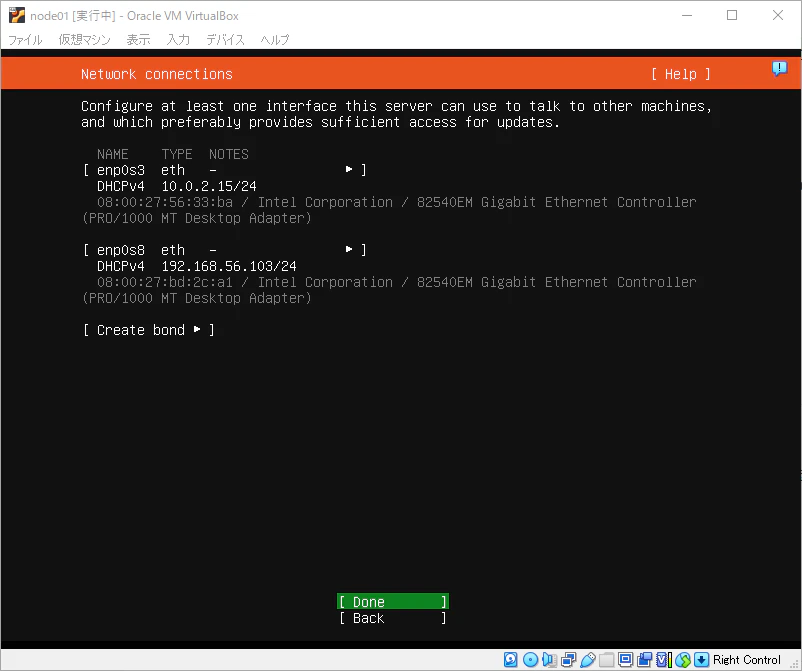802x671 pixels.
Task: Close the node01 VirtualBox window
Action: tap(777, 15)
